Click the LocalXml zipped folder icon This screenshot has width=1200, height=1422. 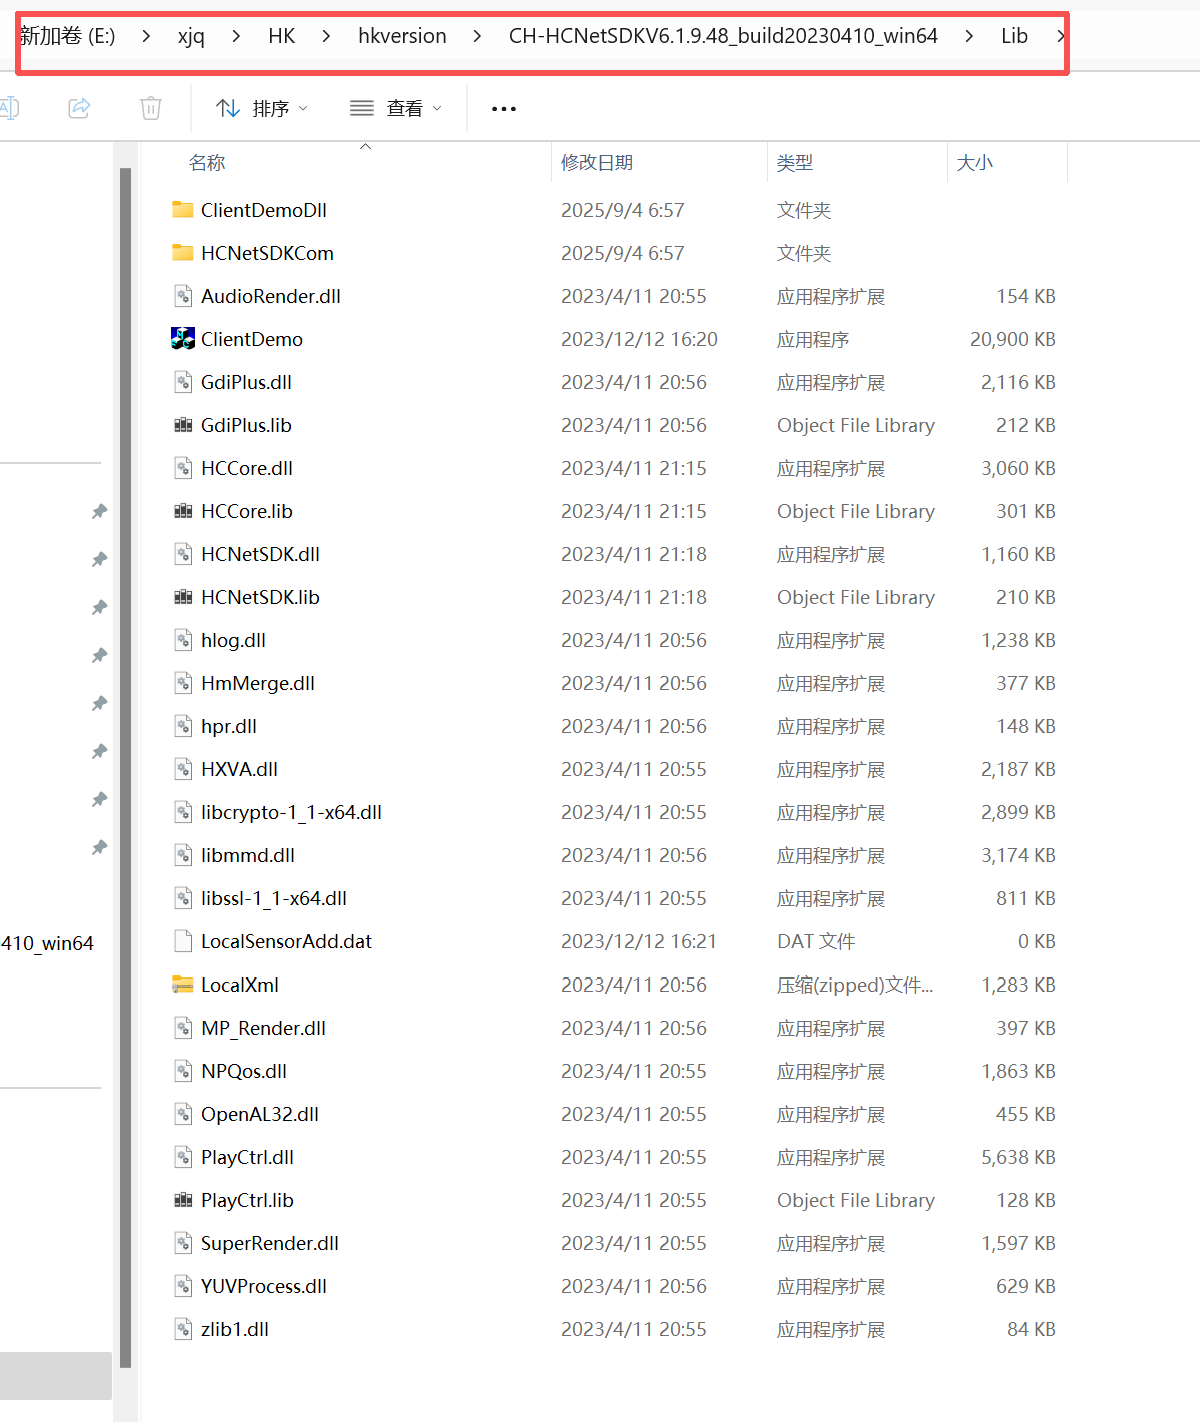(x=183, y=985)
